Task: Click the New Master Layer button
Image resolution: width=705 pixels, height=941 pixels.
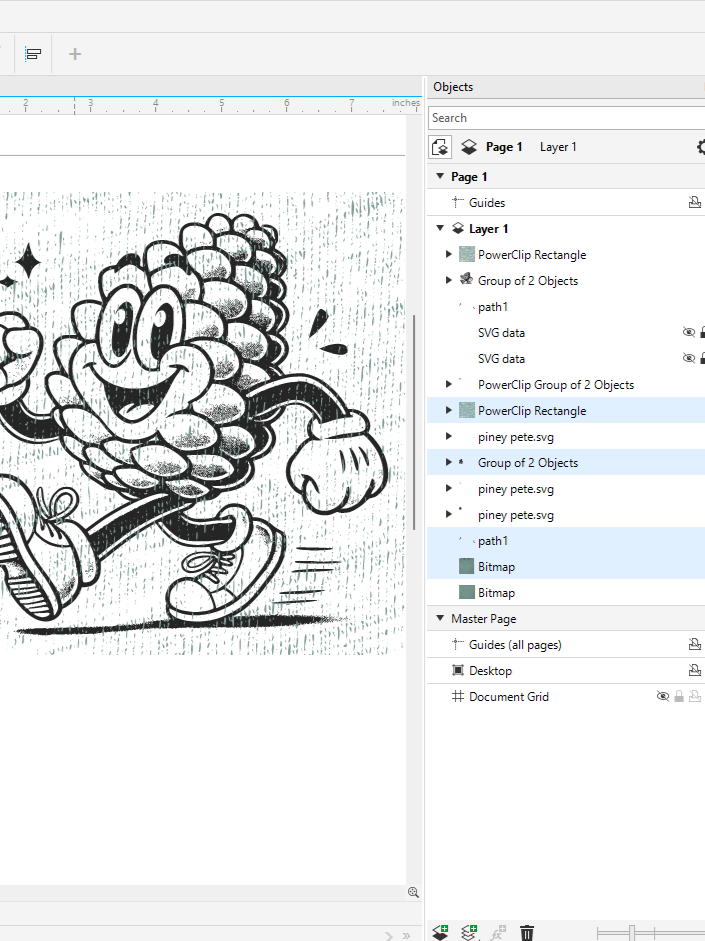Action: pos(469,932)
